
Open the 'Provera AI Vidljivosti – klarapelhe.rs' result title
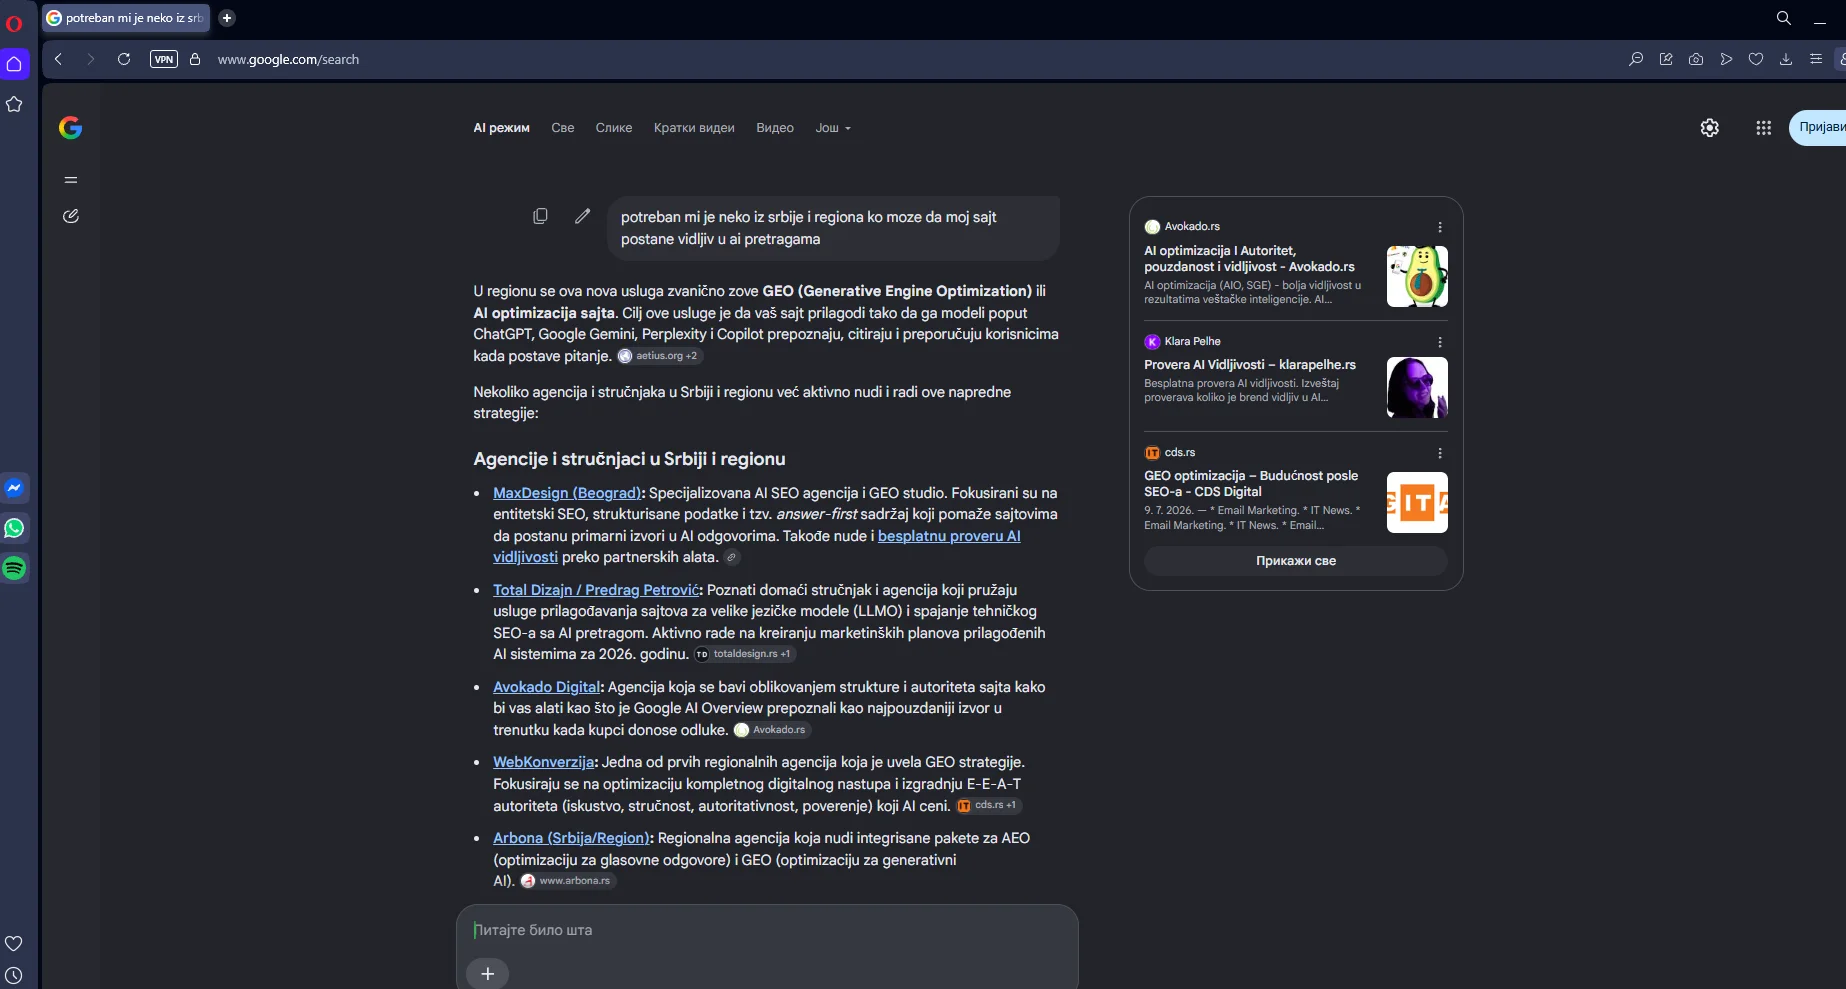(x=1250, y=365)
